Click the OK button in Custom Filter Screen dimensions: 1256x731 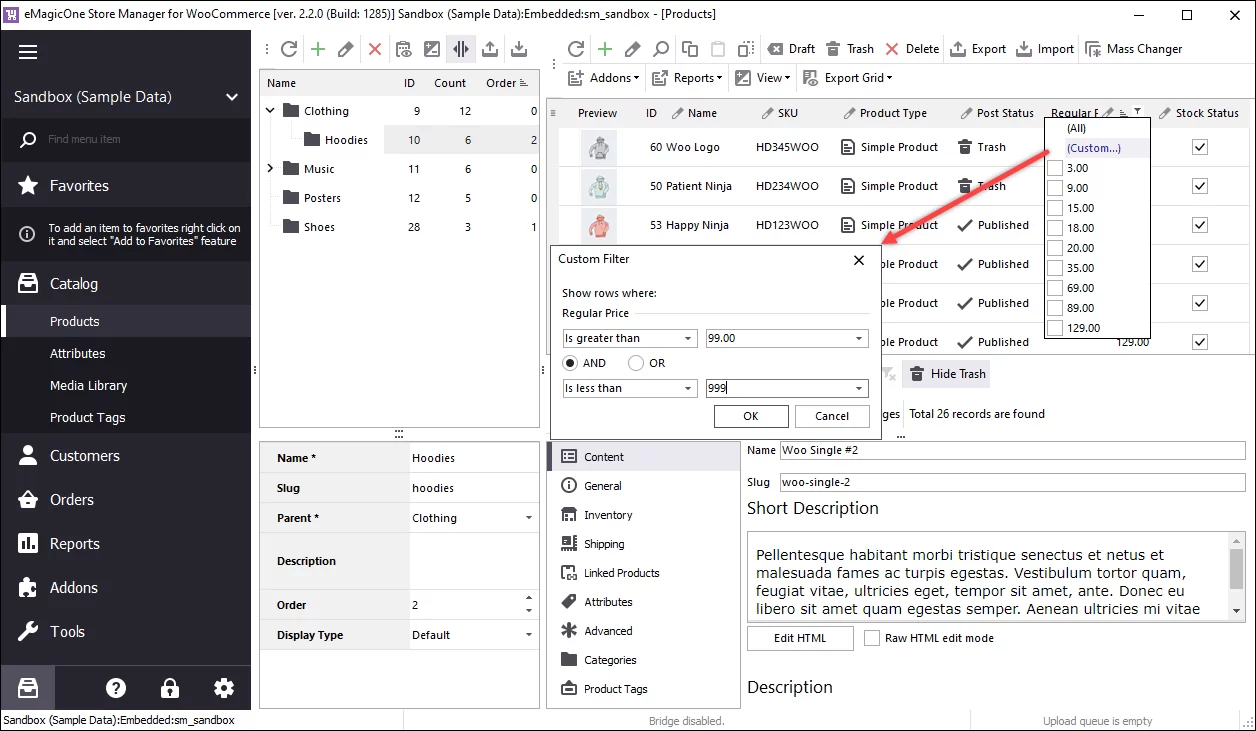(x=750, y=416)
